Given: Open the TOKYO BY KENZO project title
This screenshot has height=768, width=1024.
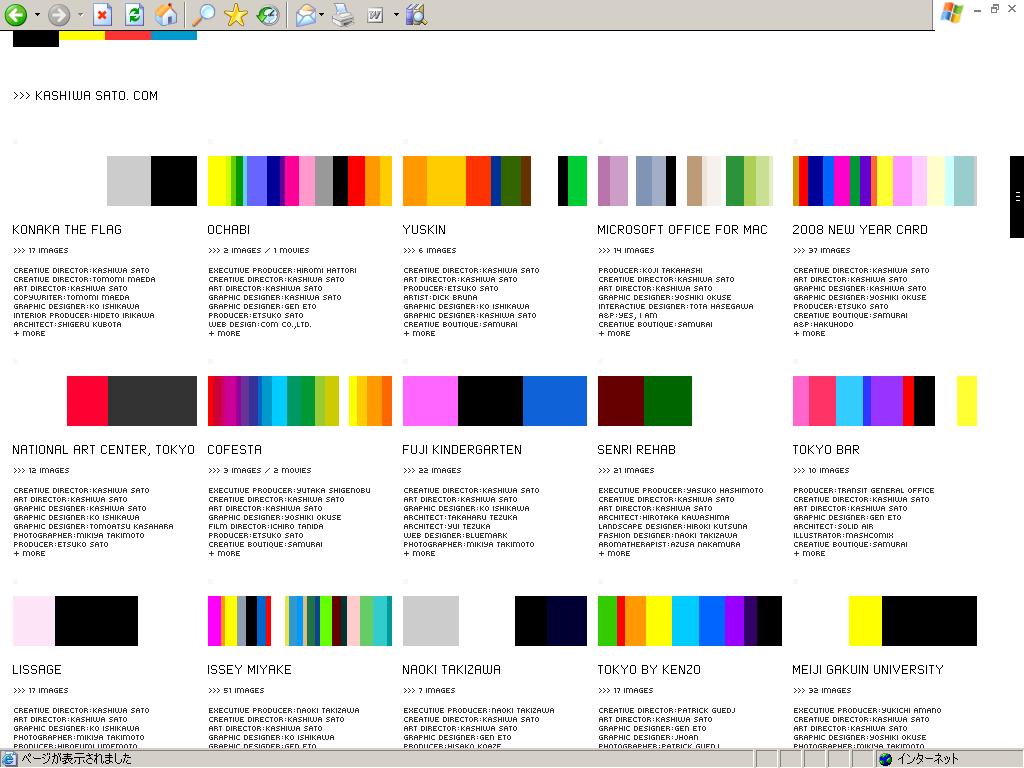Looking at the screenshot, I should [x=649, y=670].
